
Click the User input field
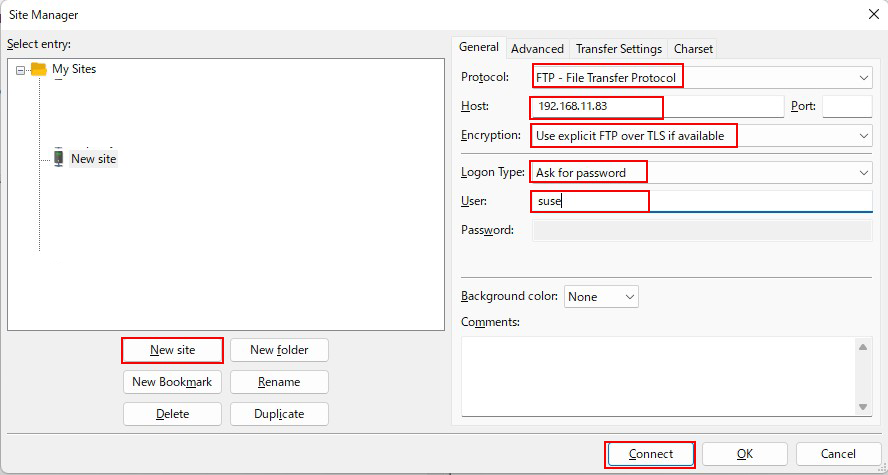[702, 202]
